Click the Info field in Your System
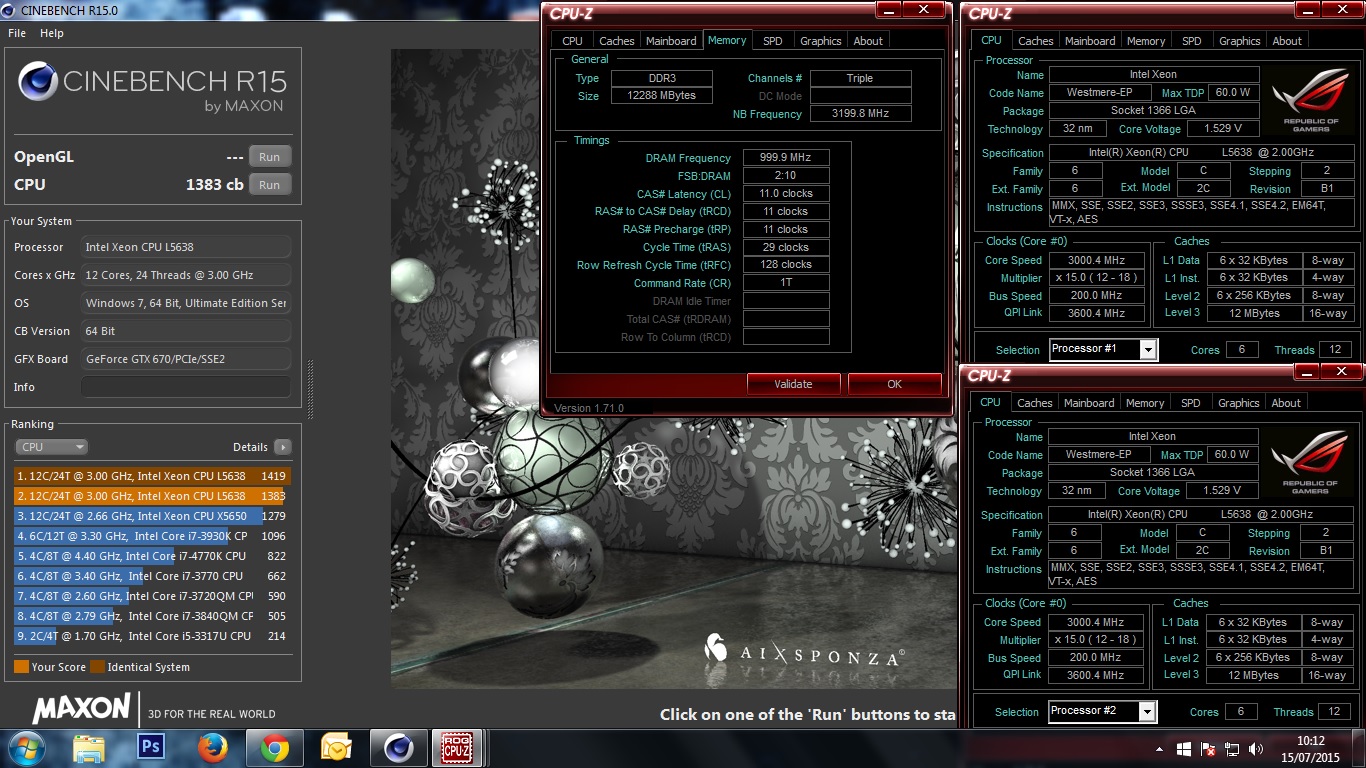 186,387
